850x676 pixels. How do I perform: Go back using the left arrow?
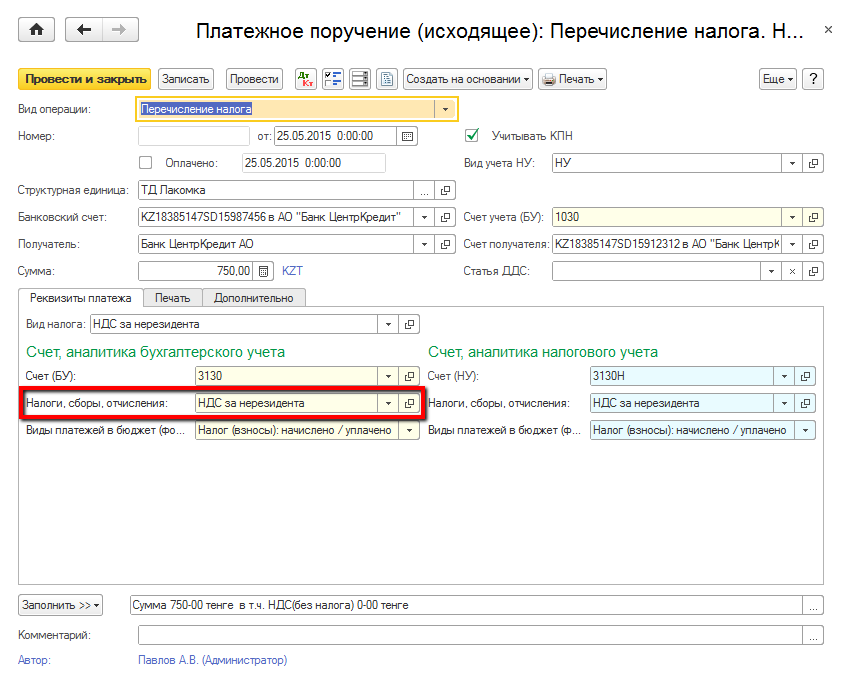point(84,30)
